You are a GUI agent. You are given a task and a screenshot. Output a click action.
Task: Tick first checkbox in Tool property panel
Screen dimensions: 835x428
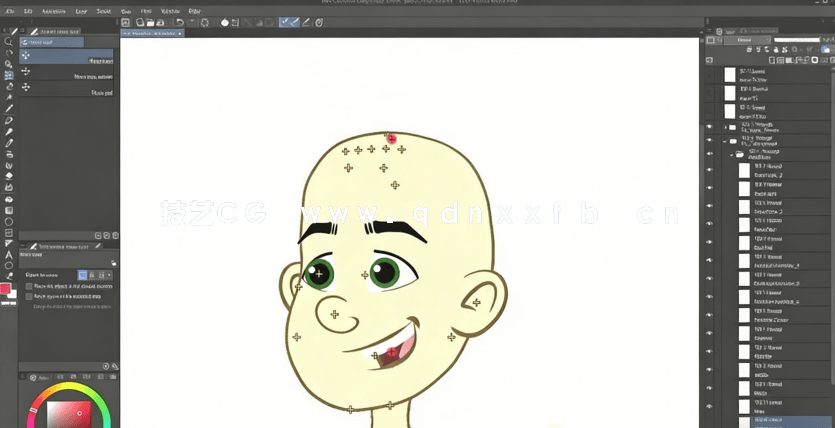click(x=29, y=286)
